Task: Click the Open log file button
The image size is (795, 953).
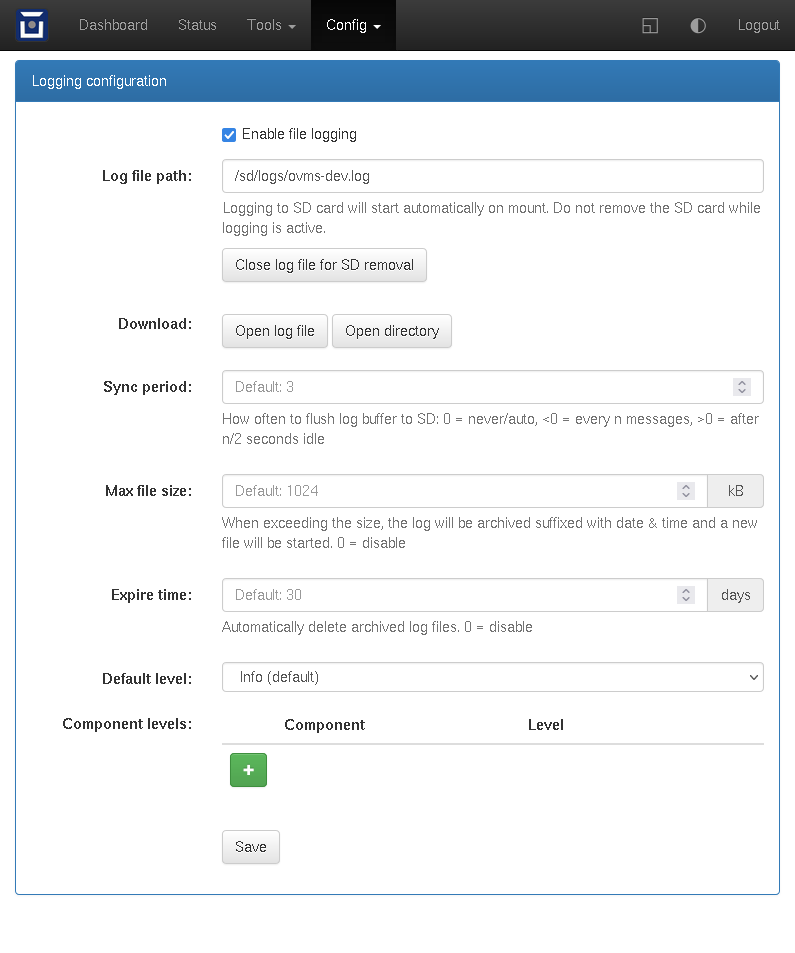Action: click(x=275, y=331)
